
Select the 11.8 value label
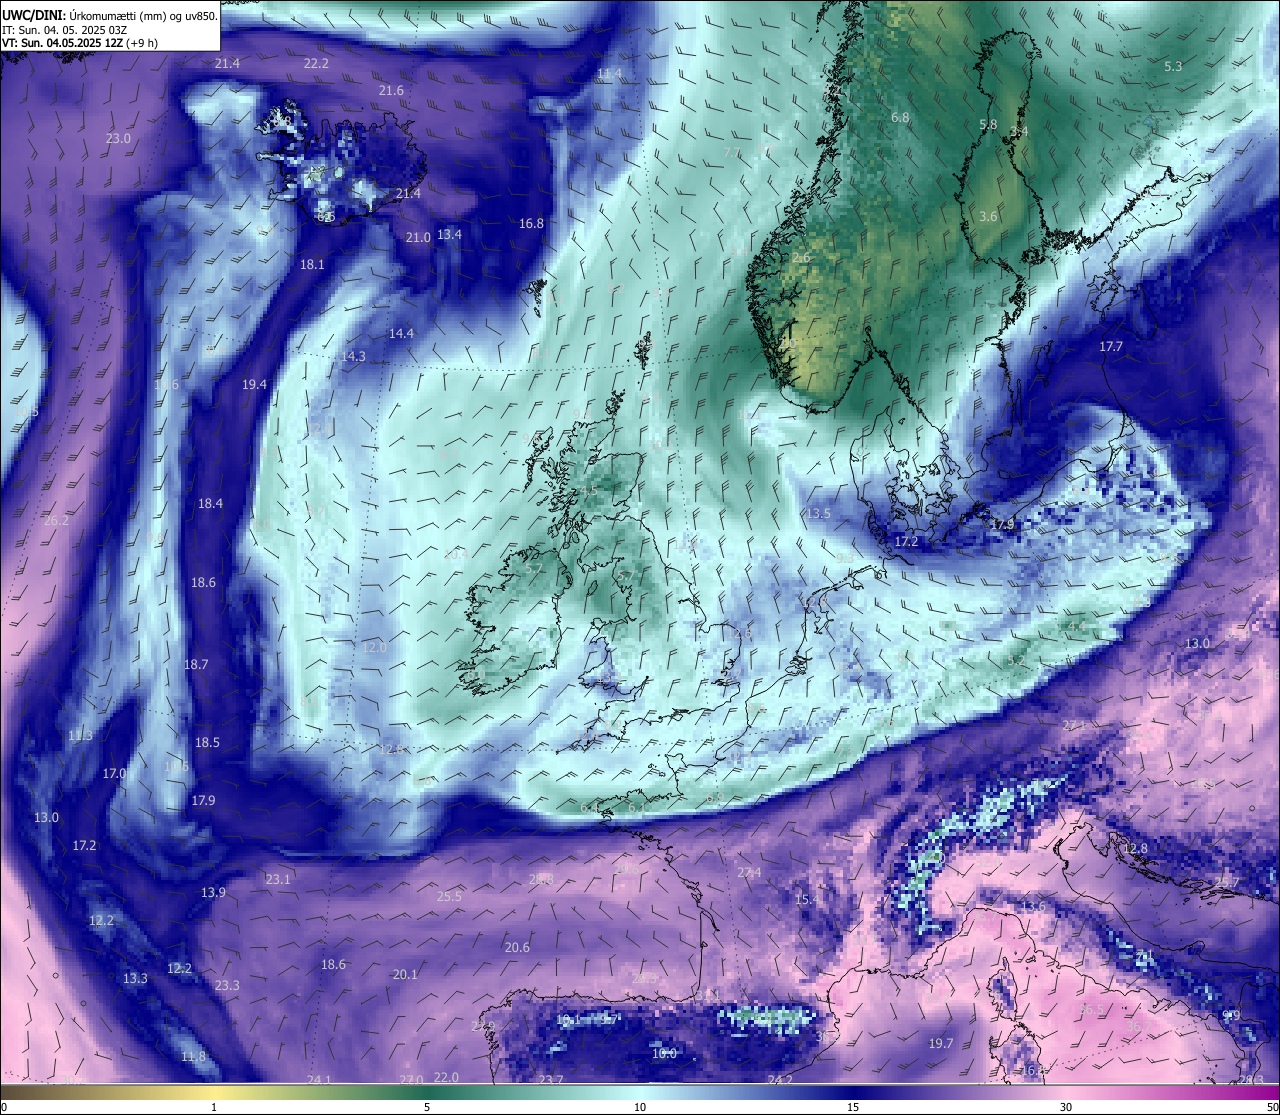tap(193, 1056)
